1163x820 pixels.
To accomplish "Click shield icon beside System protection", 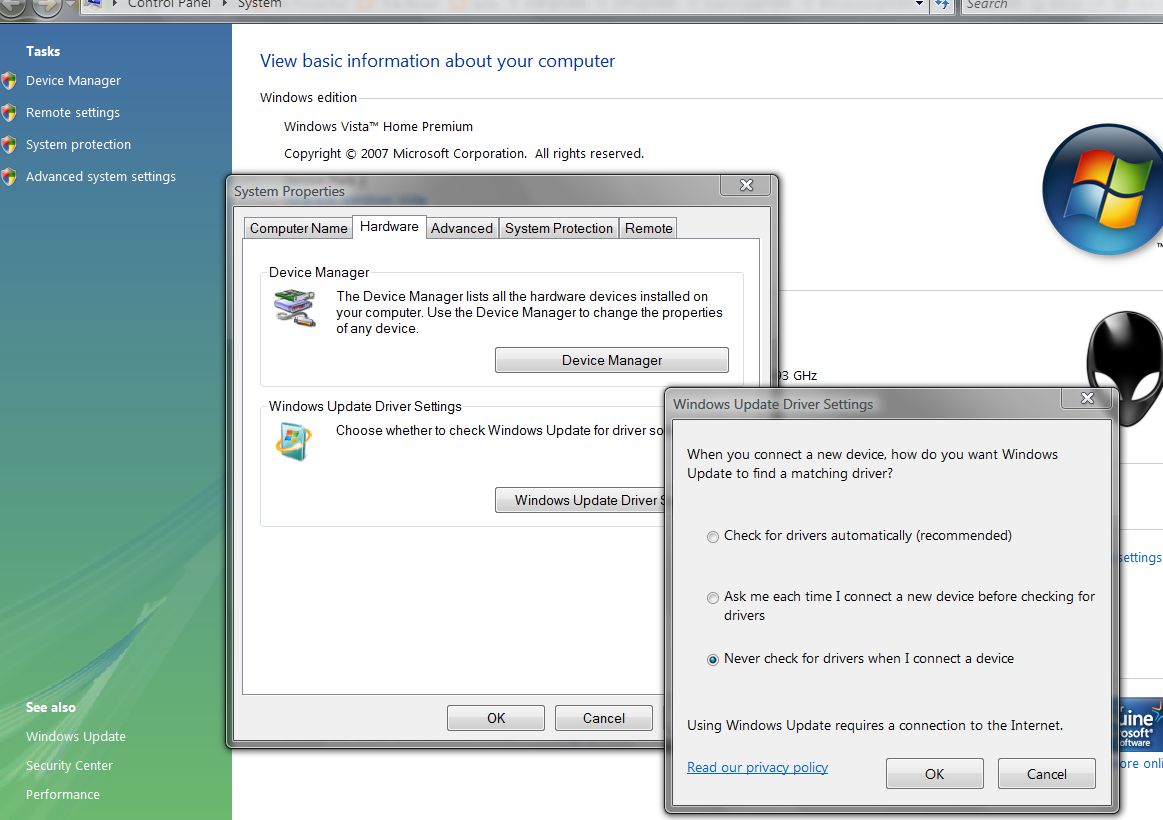I will 9,145.
